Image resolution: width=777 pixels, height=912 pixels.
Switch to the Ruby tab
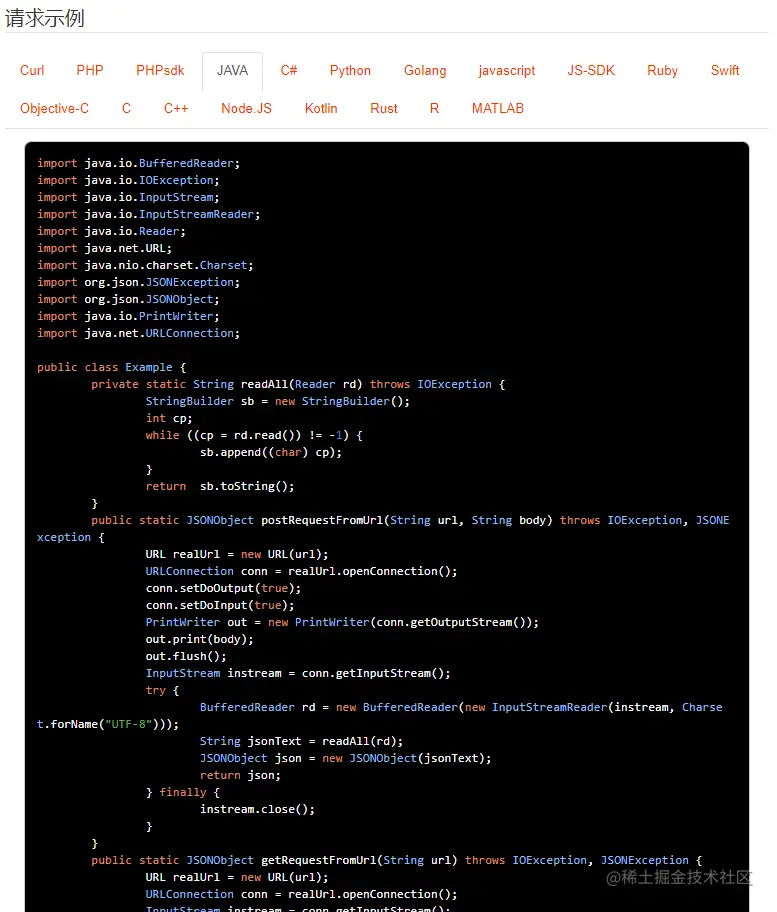662,70
